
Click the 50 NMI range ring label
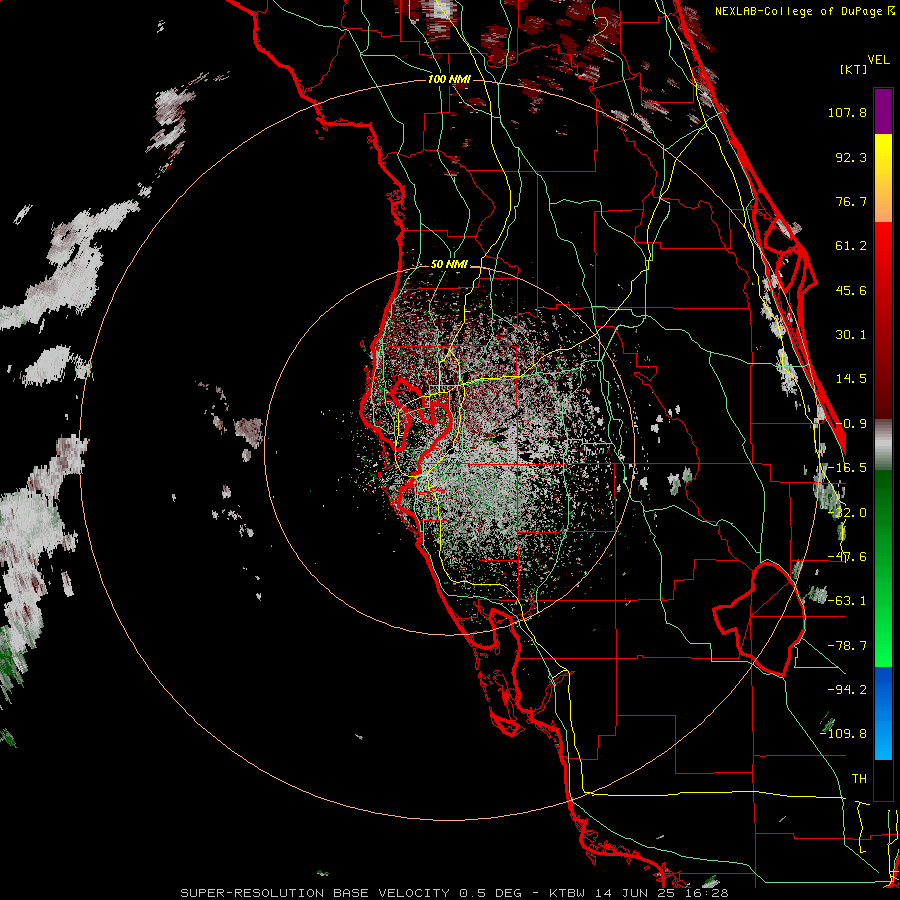tap(449, 265)
